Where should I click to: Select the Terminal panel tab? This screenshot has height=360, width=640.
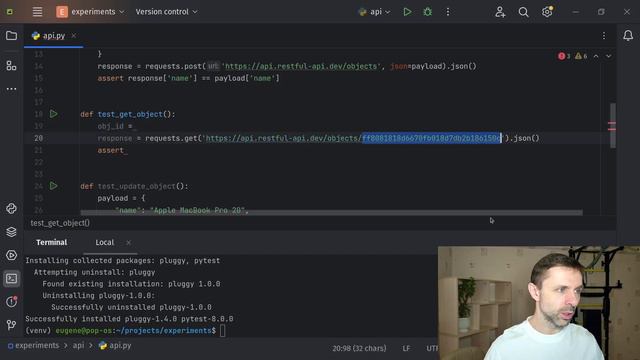click(51, 242)
